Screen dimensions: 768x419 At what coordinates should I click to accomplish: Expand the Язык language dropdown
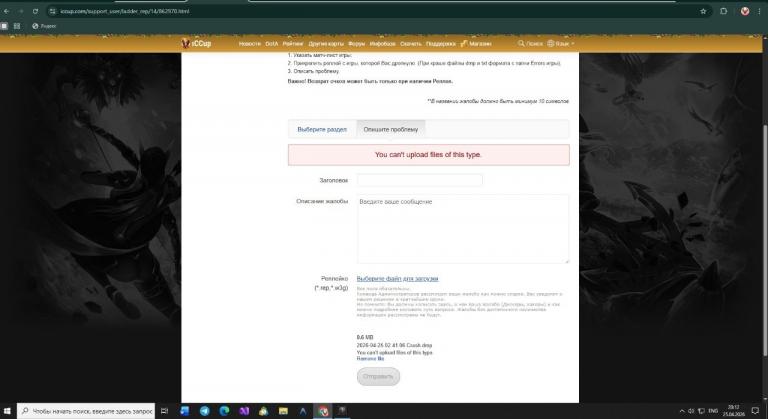click(561, 44)
